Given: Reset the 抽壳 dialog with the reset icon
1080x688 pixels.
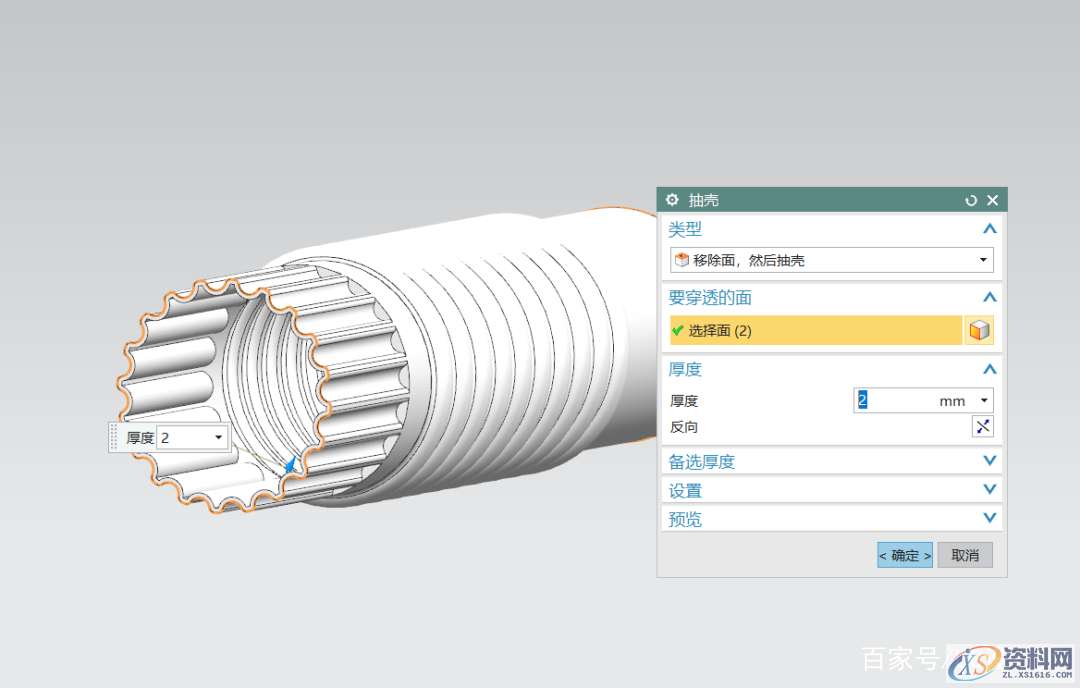Looking at the screenshot, I should coord(971,201).
